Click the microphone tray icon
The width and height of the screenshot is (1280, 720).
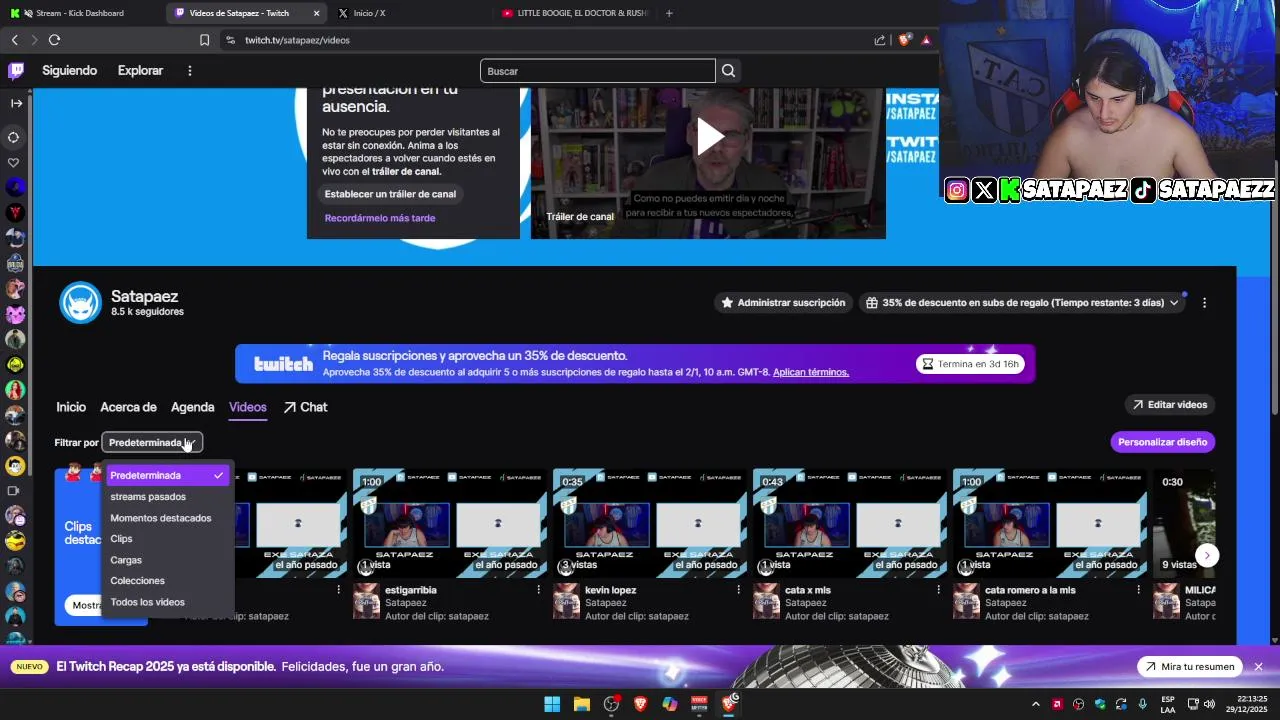click(1143, 704)
